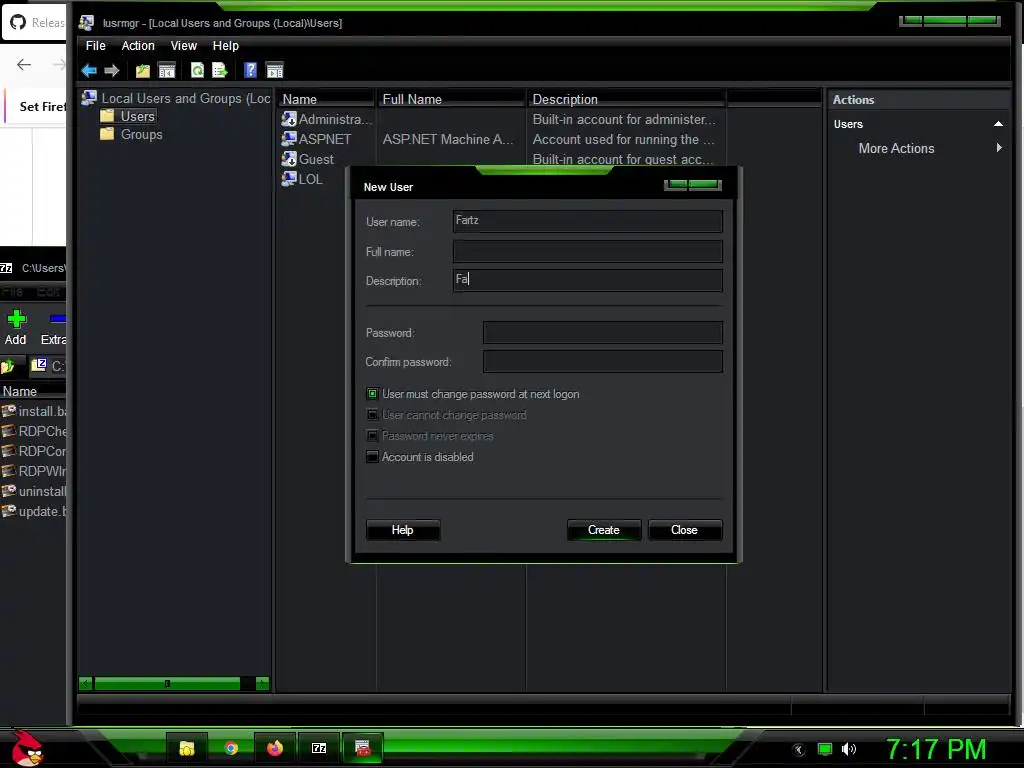Expand More Actions submenu arrow
This screenshot has width=1024, height=768.
pyautogui.click(x=999, y=148)
